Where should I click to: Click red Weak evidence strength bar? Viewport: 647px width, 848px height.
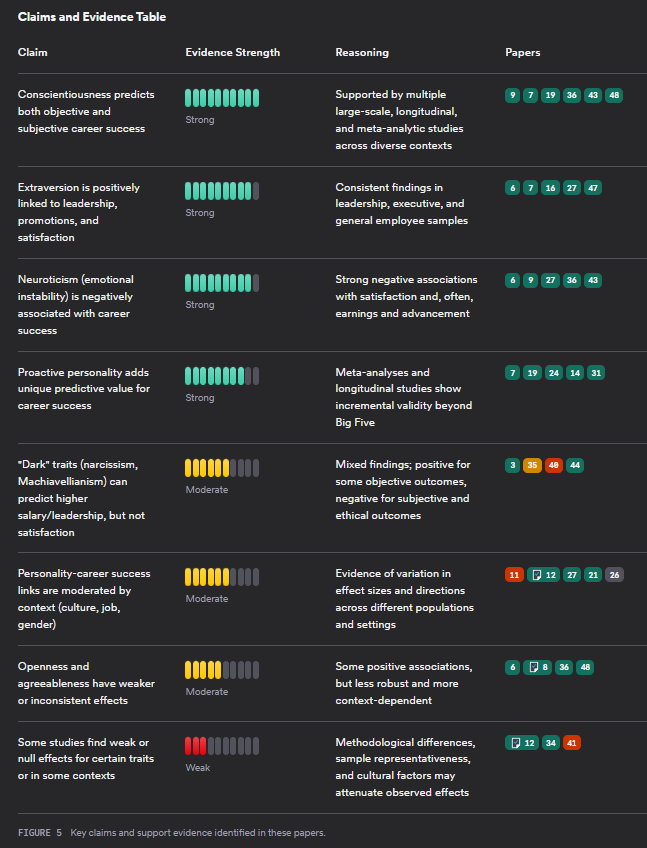pos(195,745)
